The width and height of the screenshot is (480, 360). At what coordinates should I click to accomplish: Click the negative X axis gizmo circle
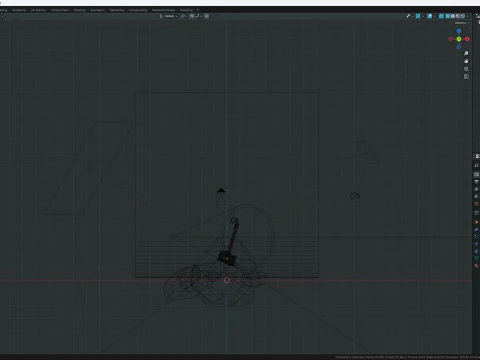tap(451, 39)
